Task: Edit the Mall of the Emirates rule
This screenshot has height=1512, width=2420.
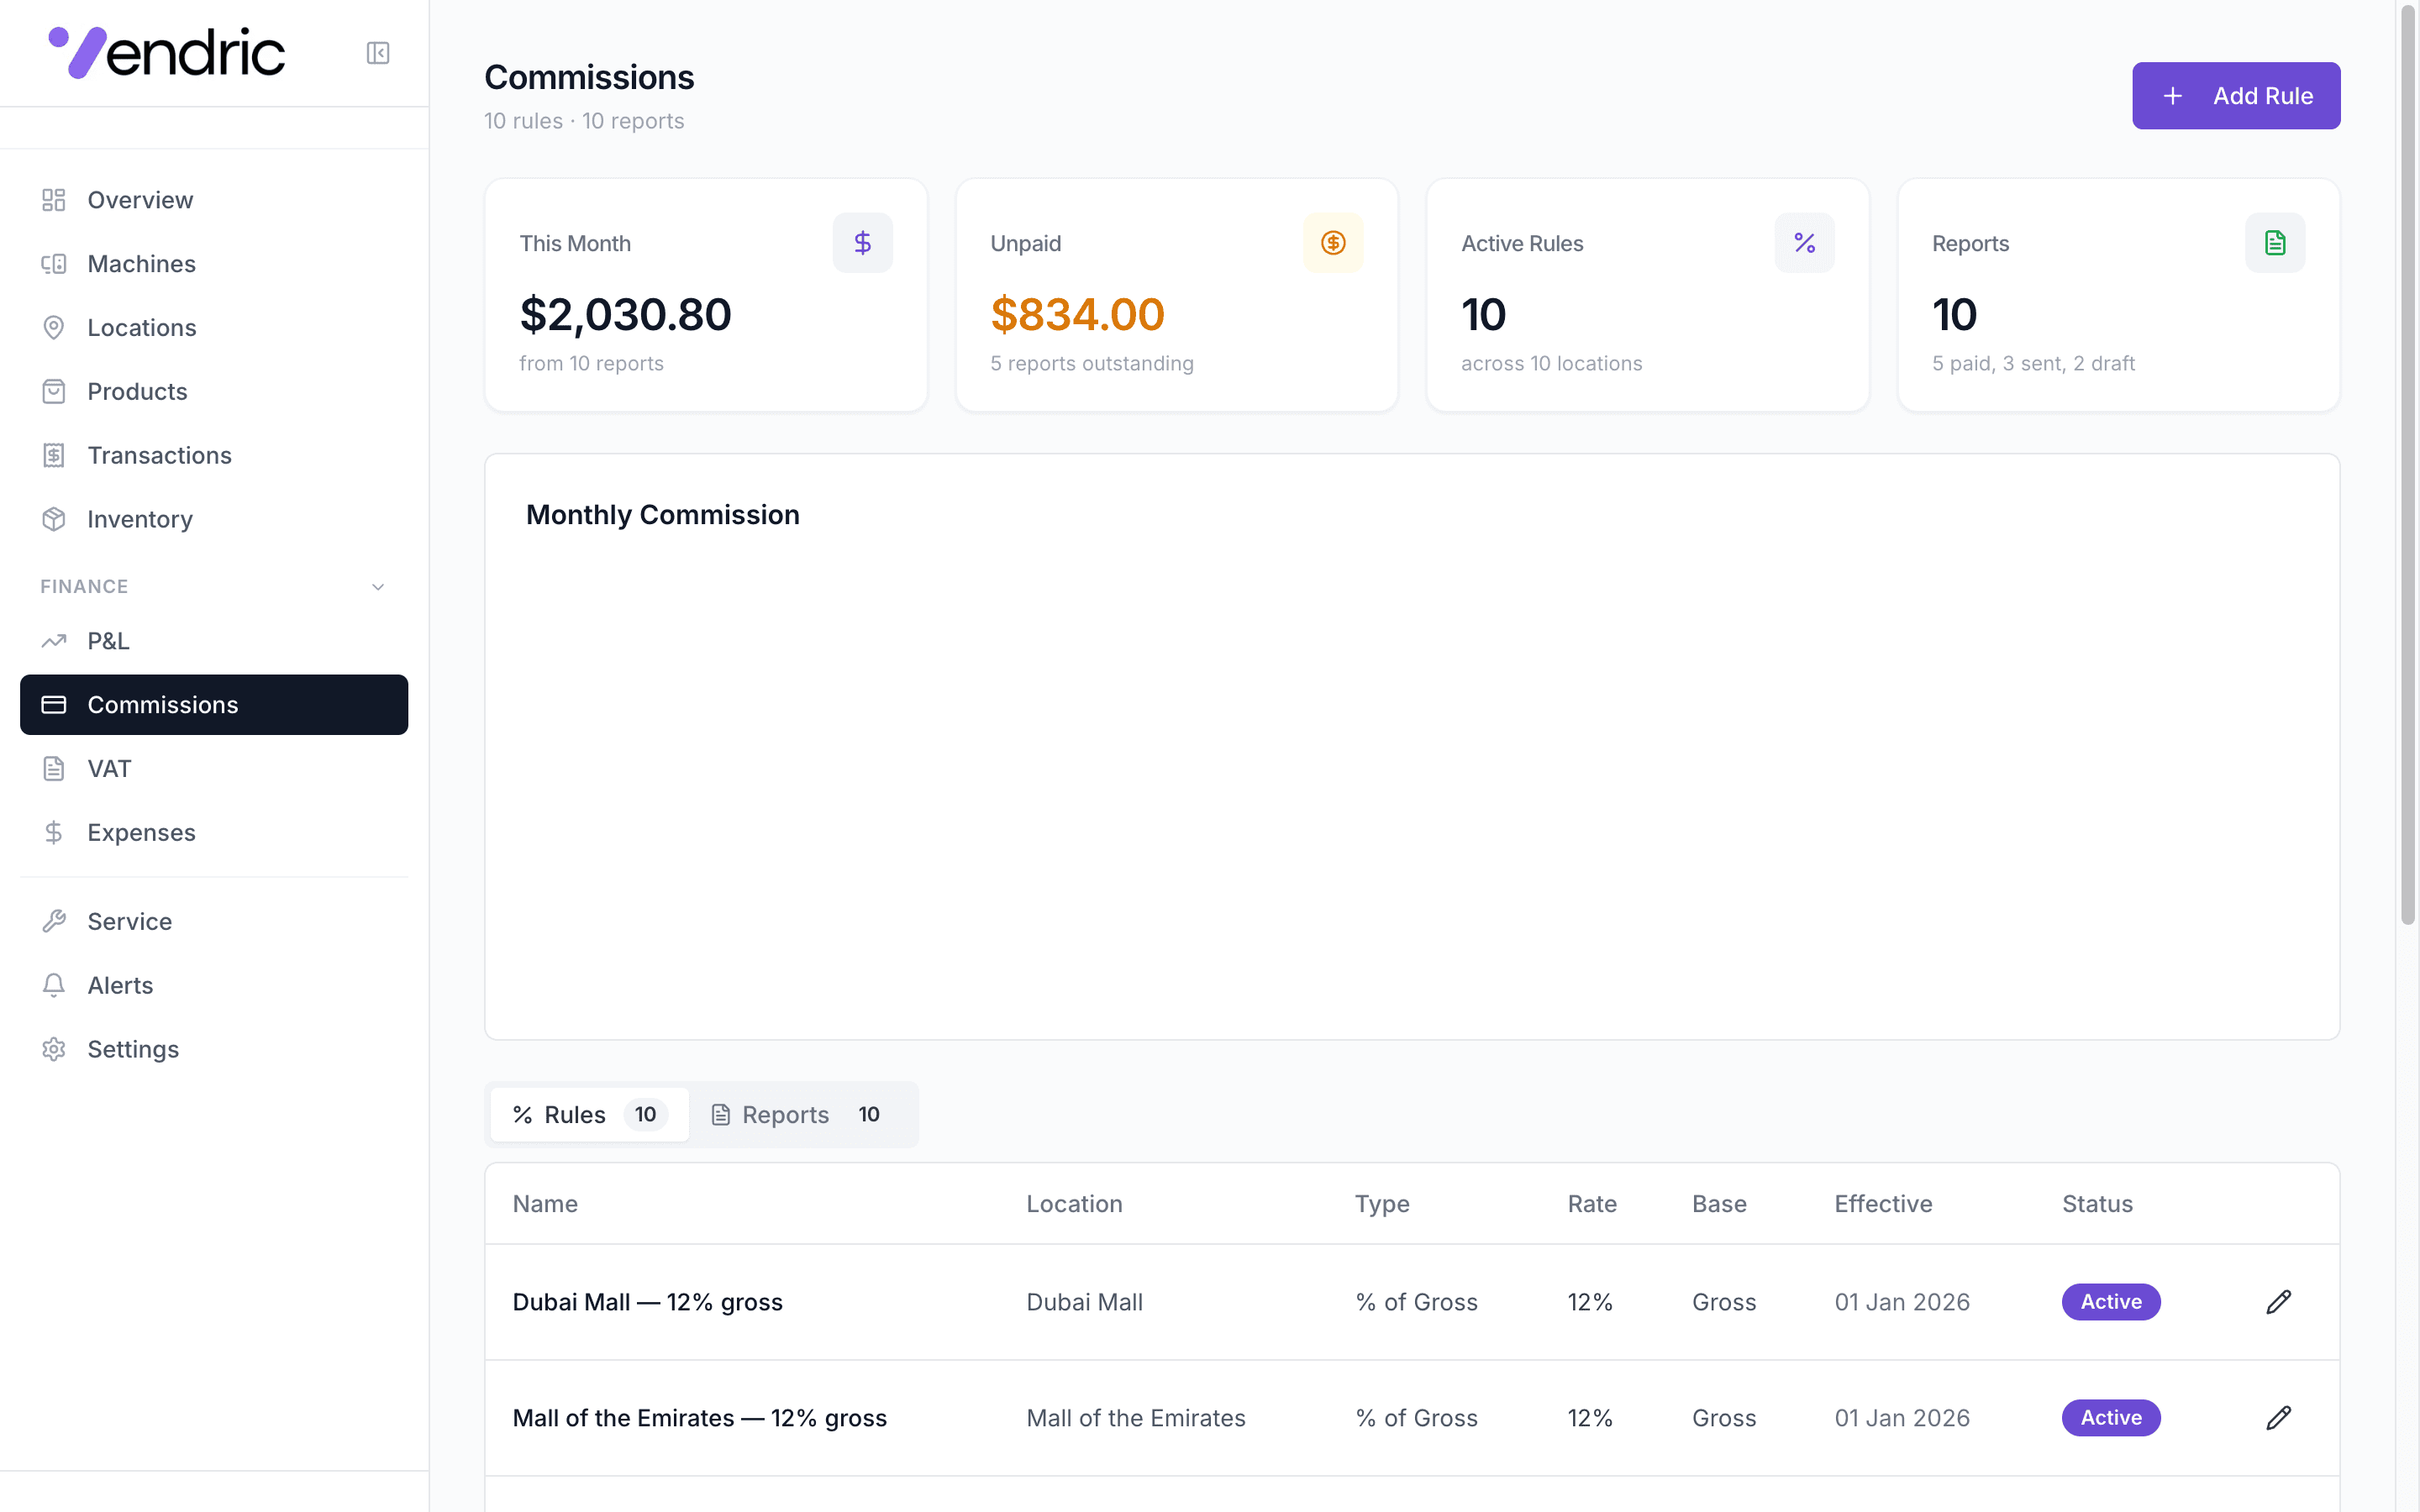Action: point(2278,1418)
